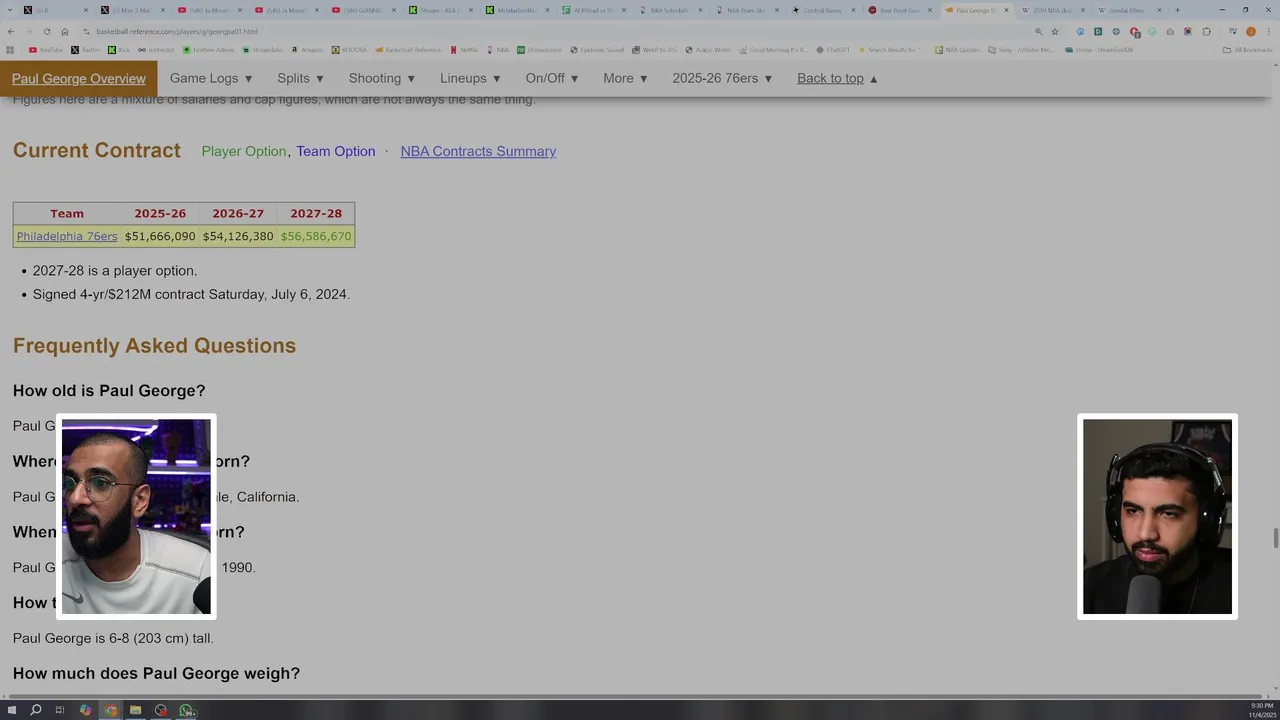Click the left webcam overlay thumbnail
This screenshot has width=1280, height=720.
[136, 516]
